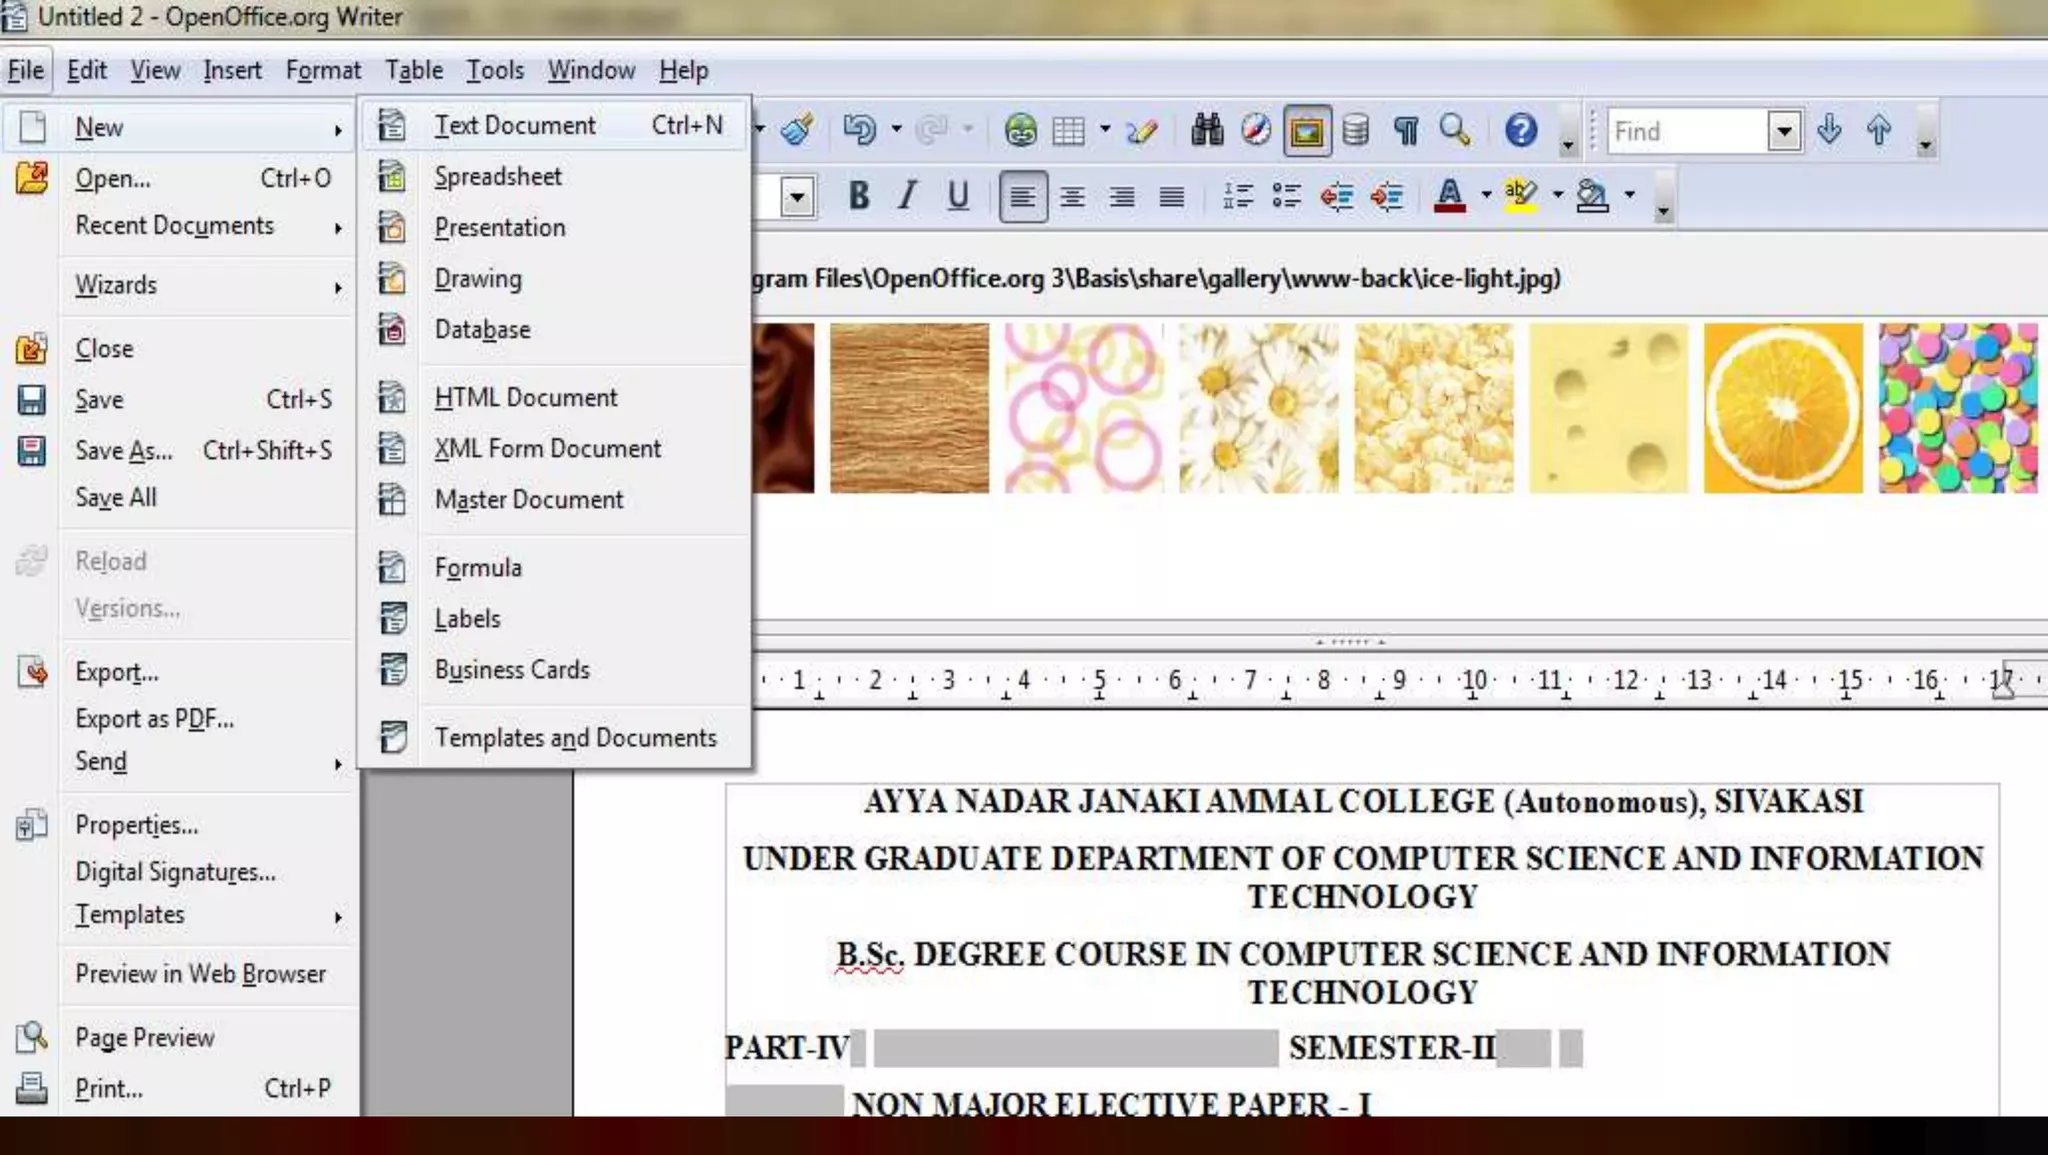Click the Data Sources cylinder icon
The height and width of the screenshot is (1155, 2048).
1355,130
